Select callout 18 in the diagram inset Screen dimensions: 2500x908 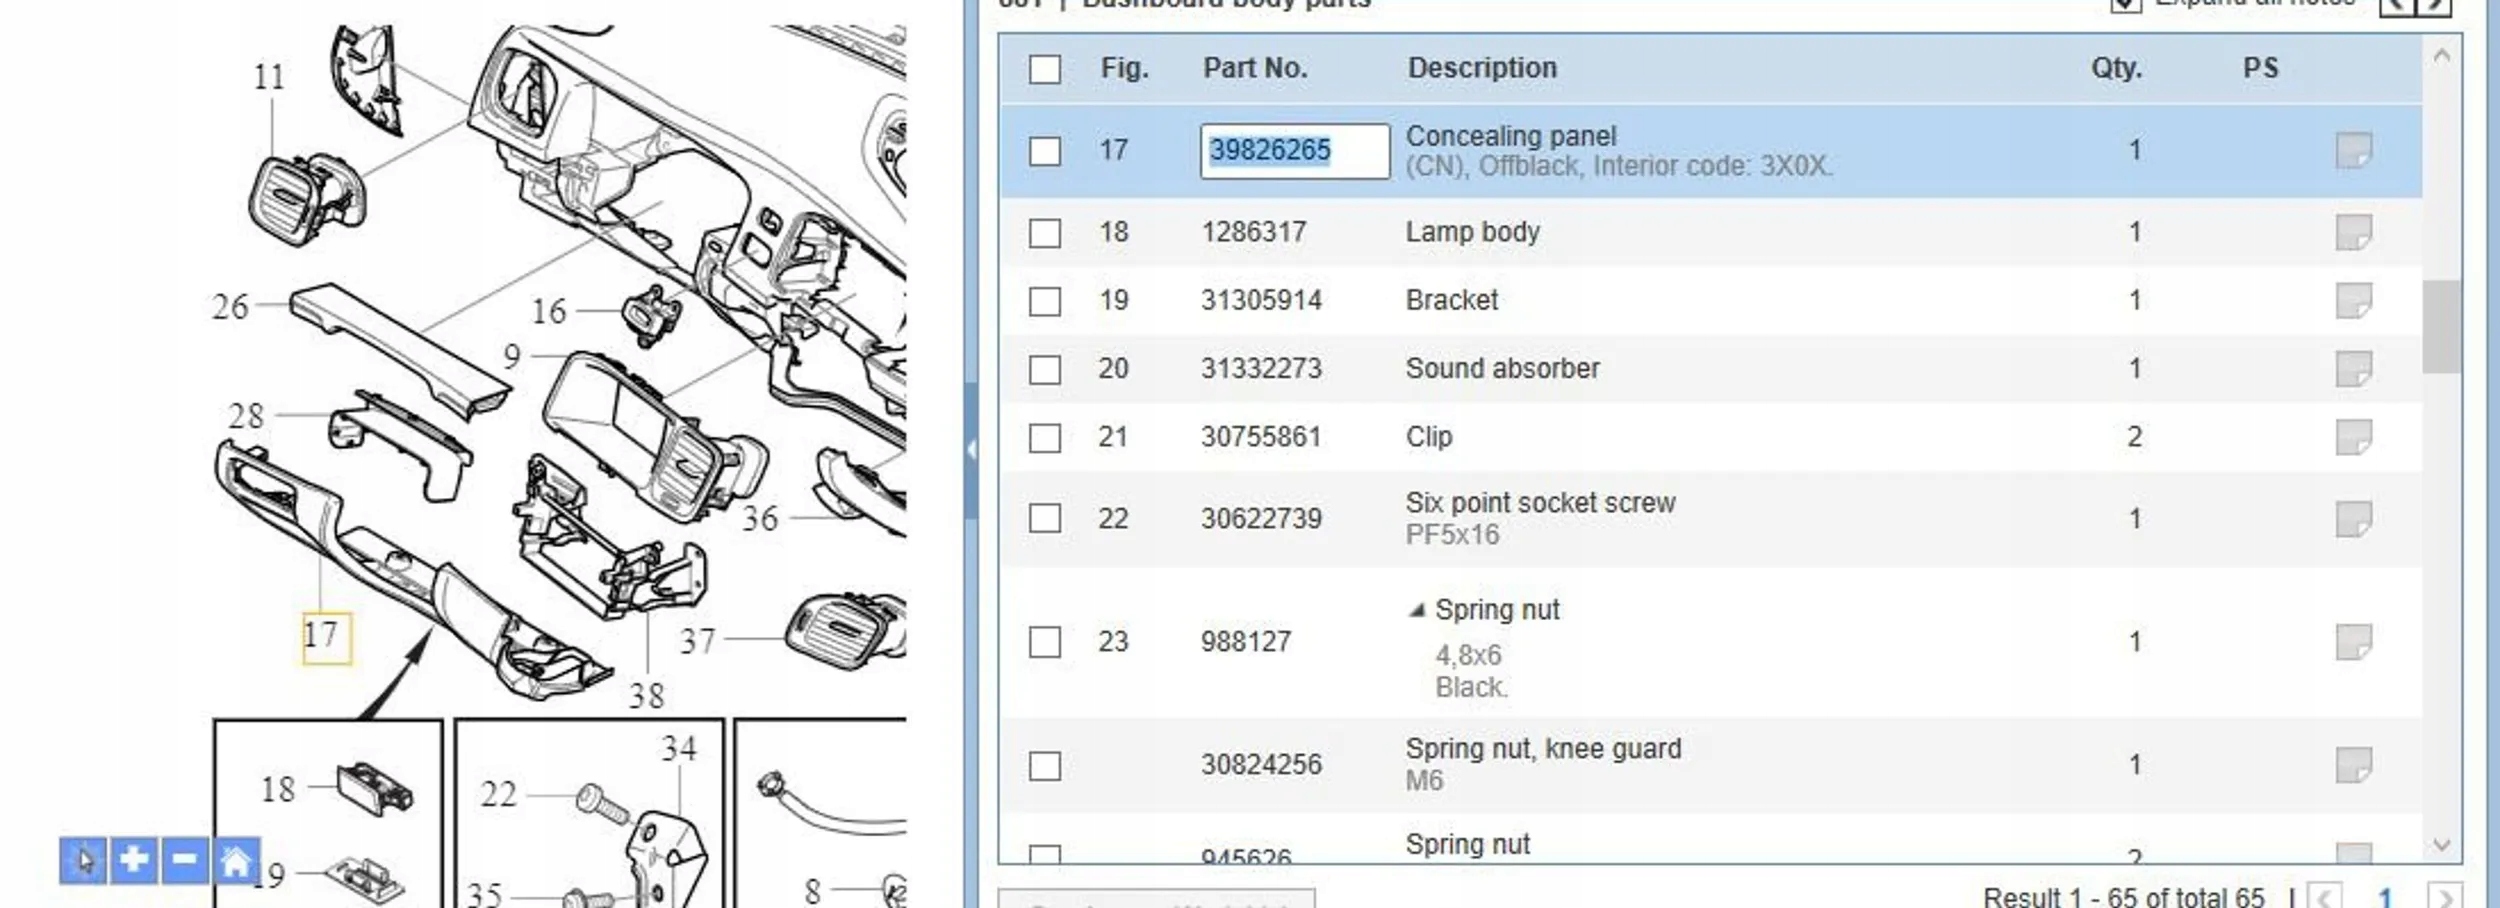tap(278, 790)
